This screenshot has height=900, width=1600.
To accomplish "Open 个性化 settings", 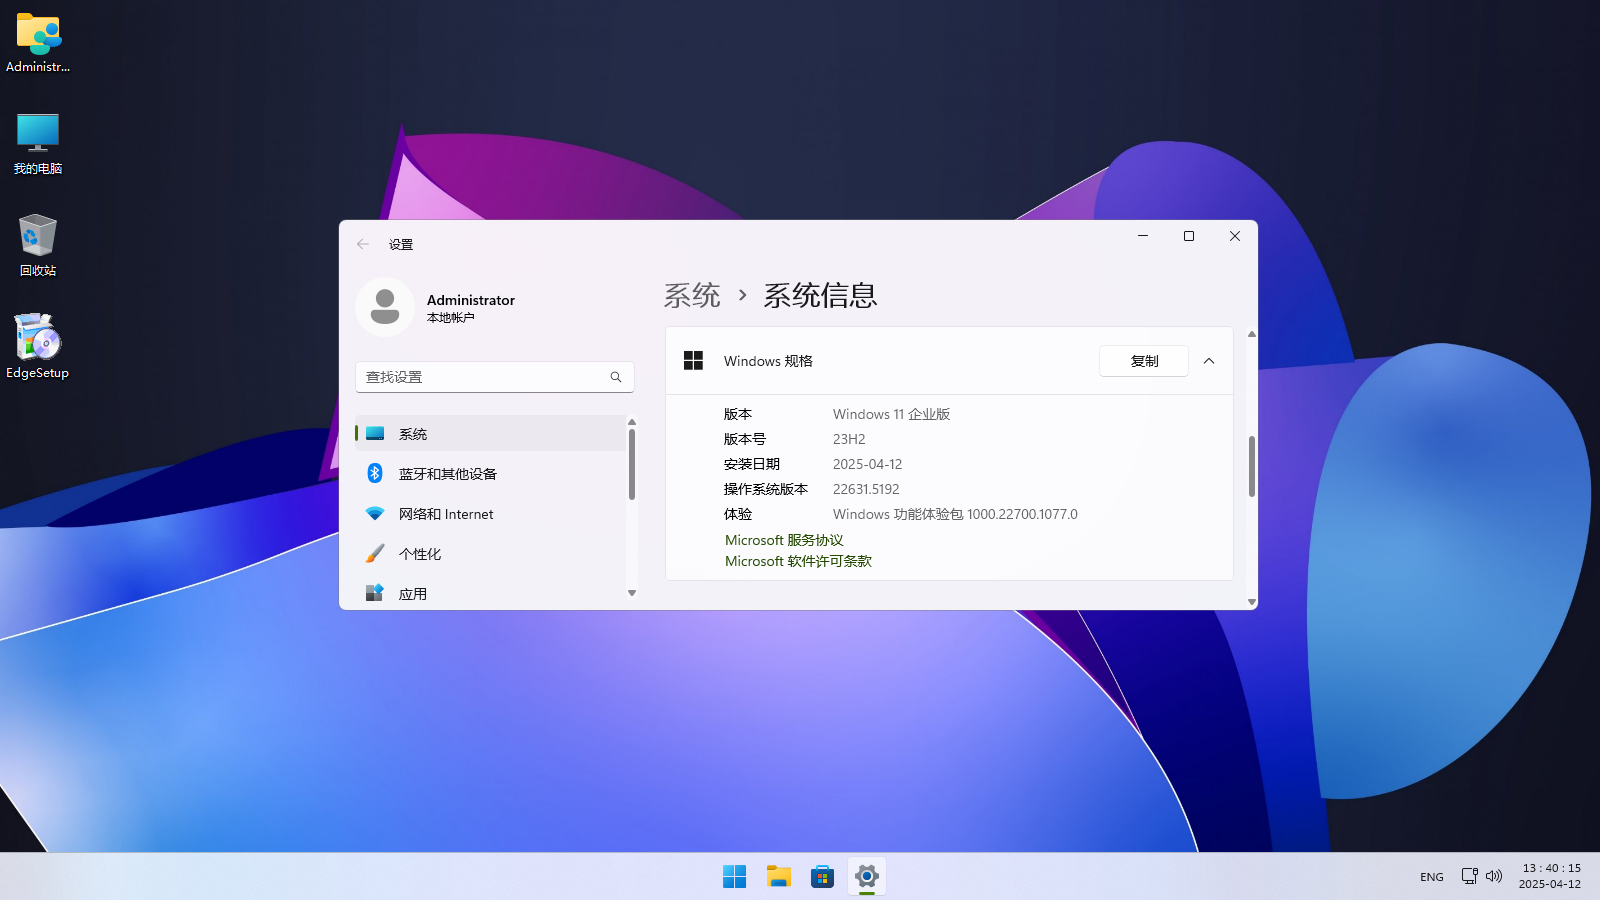I will [x=490, y=554].
